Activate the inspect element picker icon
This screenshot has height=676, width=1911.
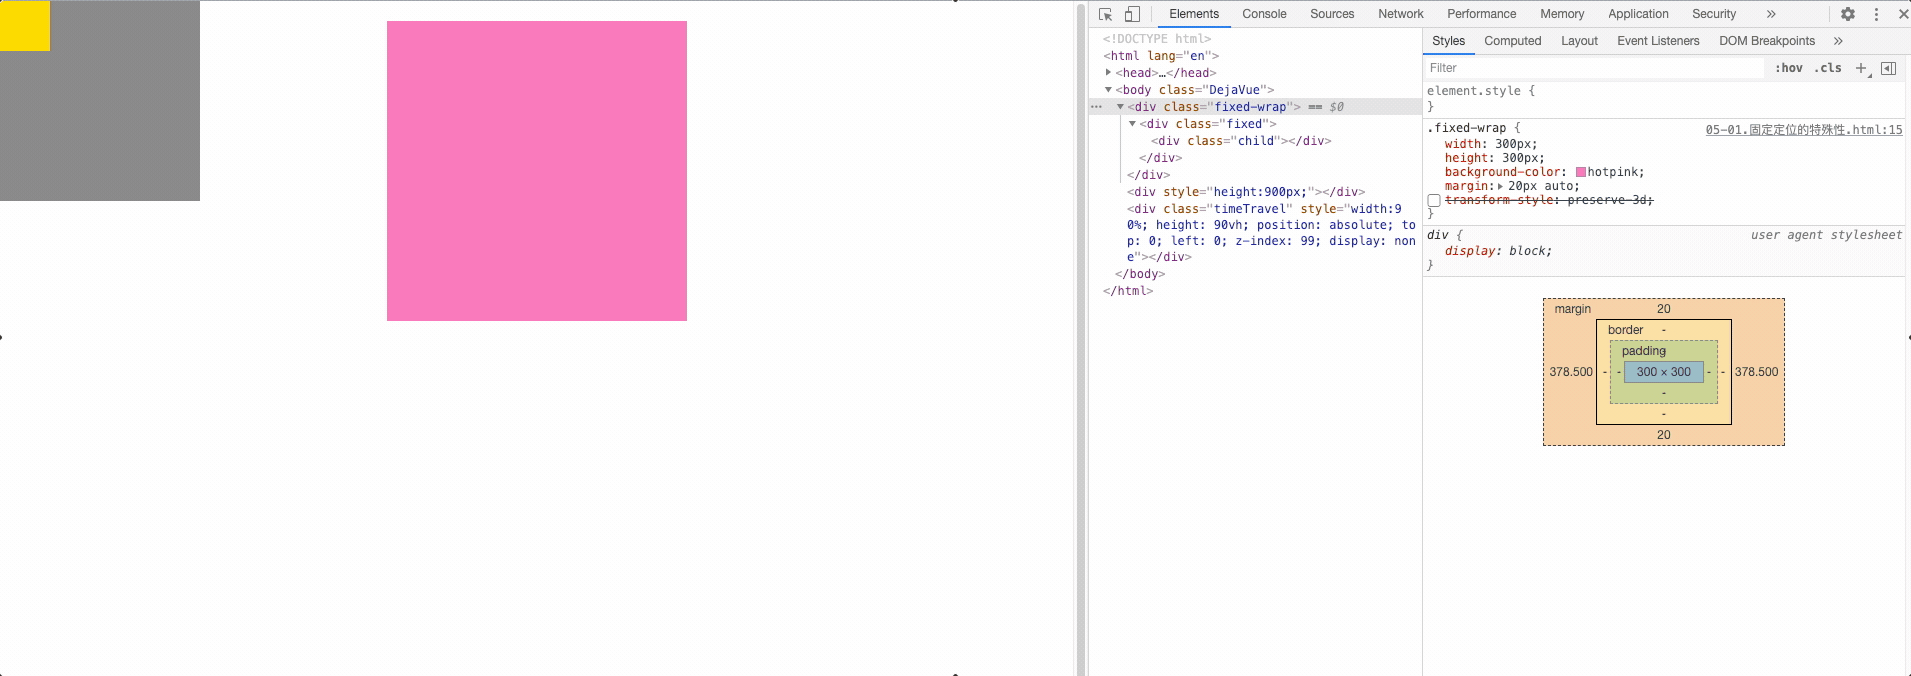click(x=1105, y=14)
